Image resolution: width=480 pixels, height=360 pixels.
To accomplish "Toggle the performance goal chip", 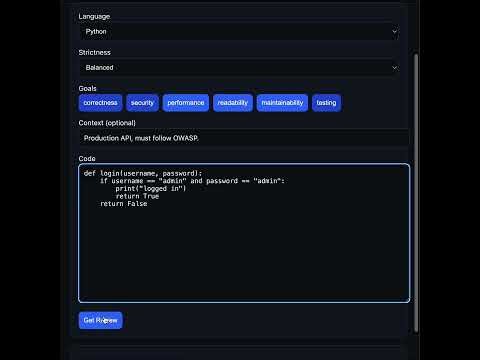I will click(186, 103).
